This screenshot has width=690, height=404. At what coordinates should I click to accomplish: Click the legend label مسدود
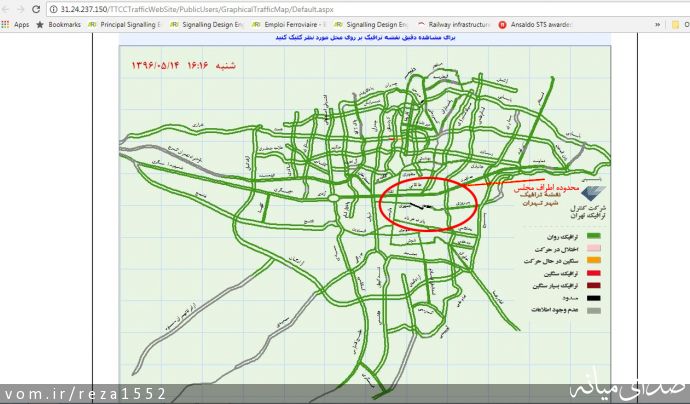pos(569,298)
